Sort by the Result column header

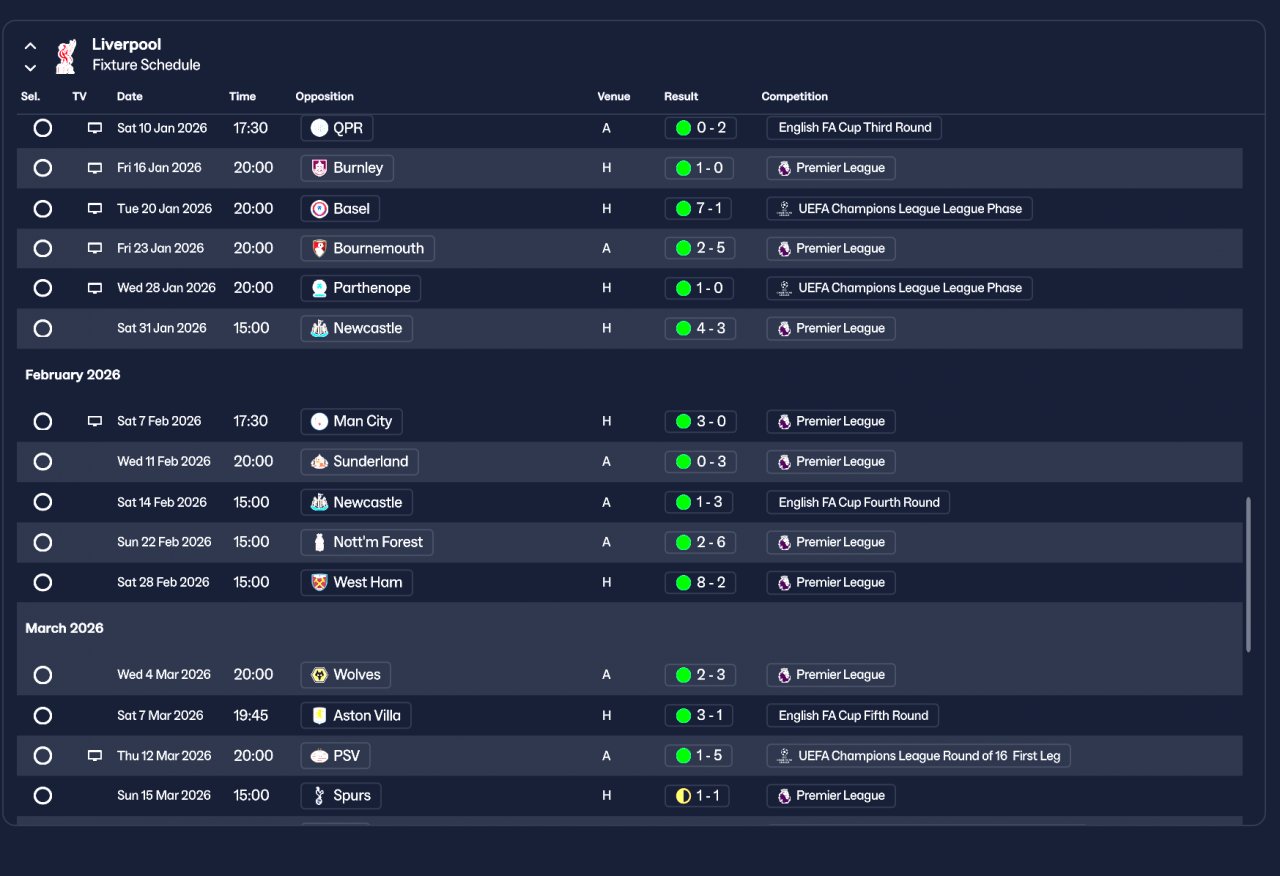(681, 97)
